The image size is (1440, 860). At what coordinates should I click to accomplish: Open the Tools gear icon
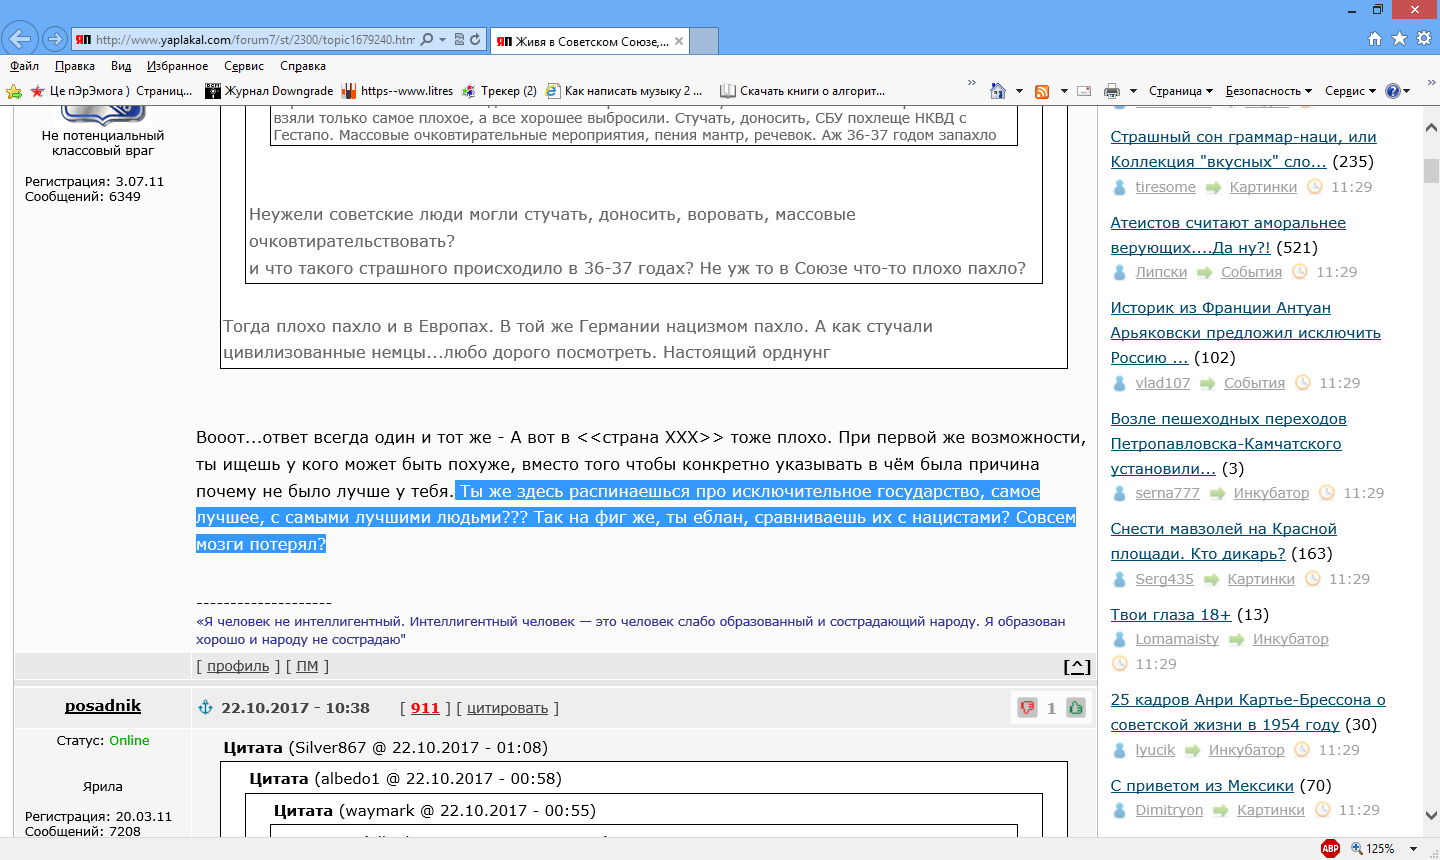coord(1424,39)
